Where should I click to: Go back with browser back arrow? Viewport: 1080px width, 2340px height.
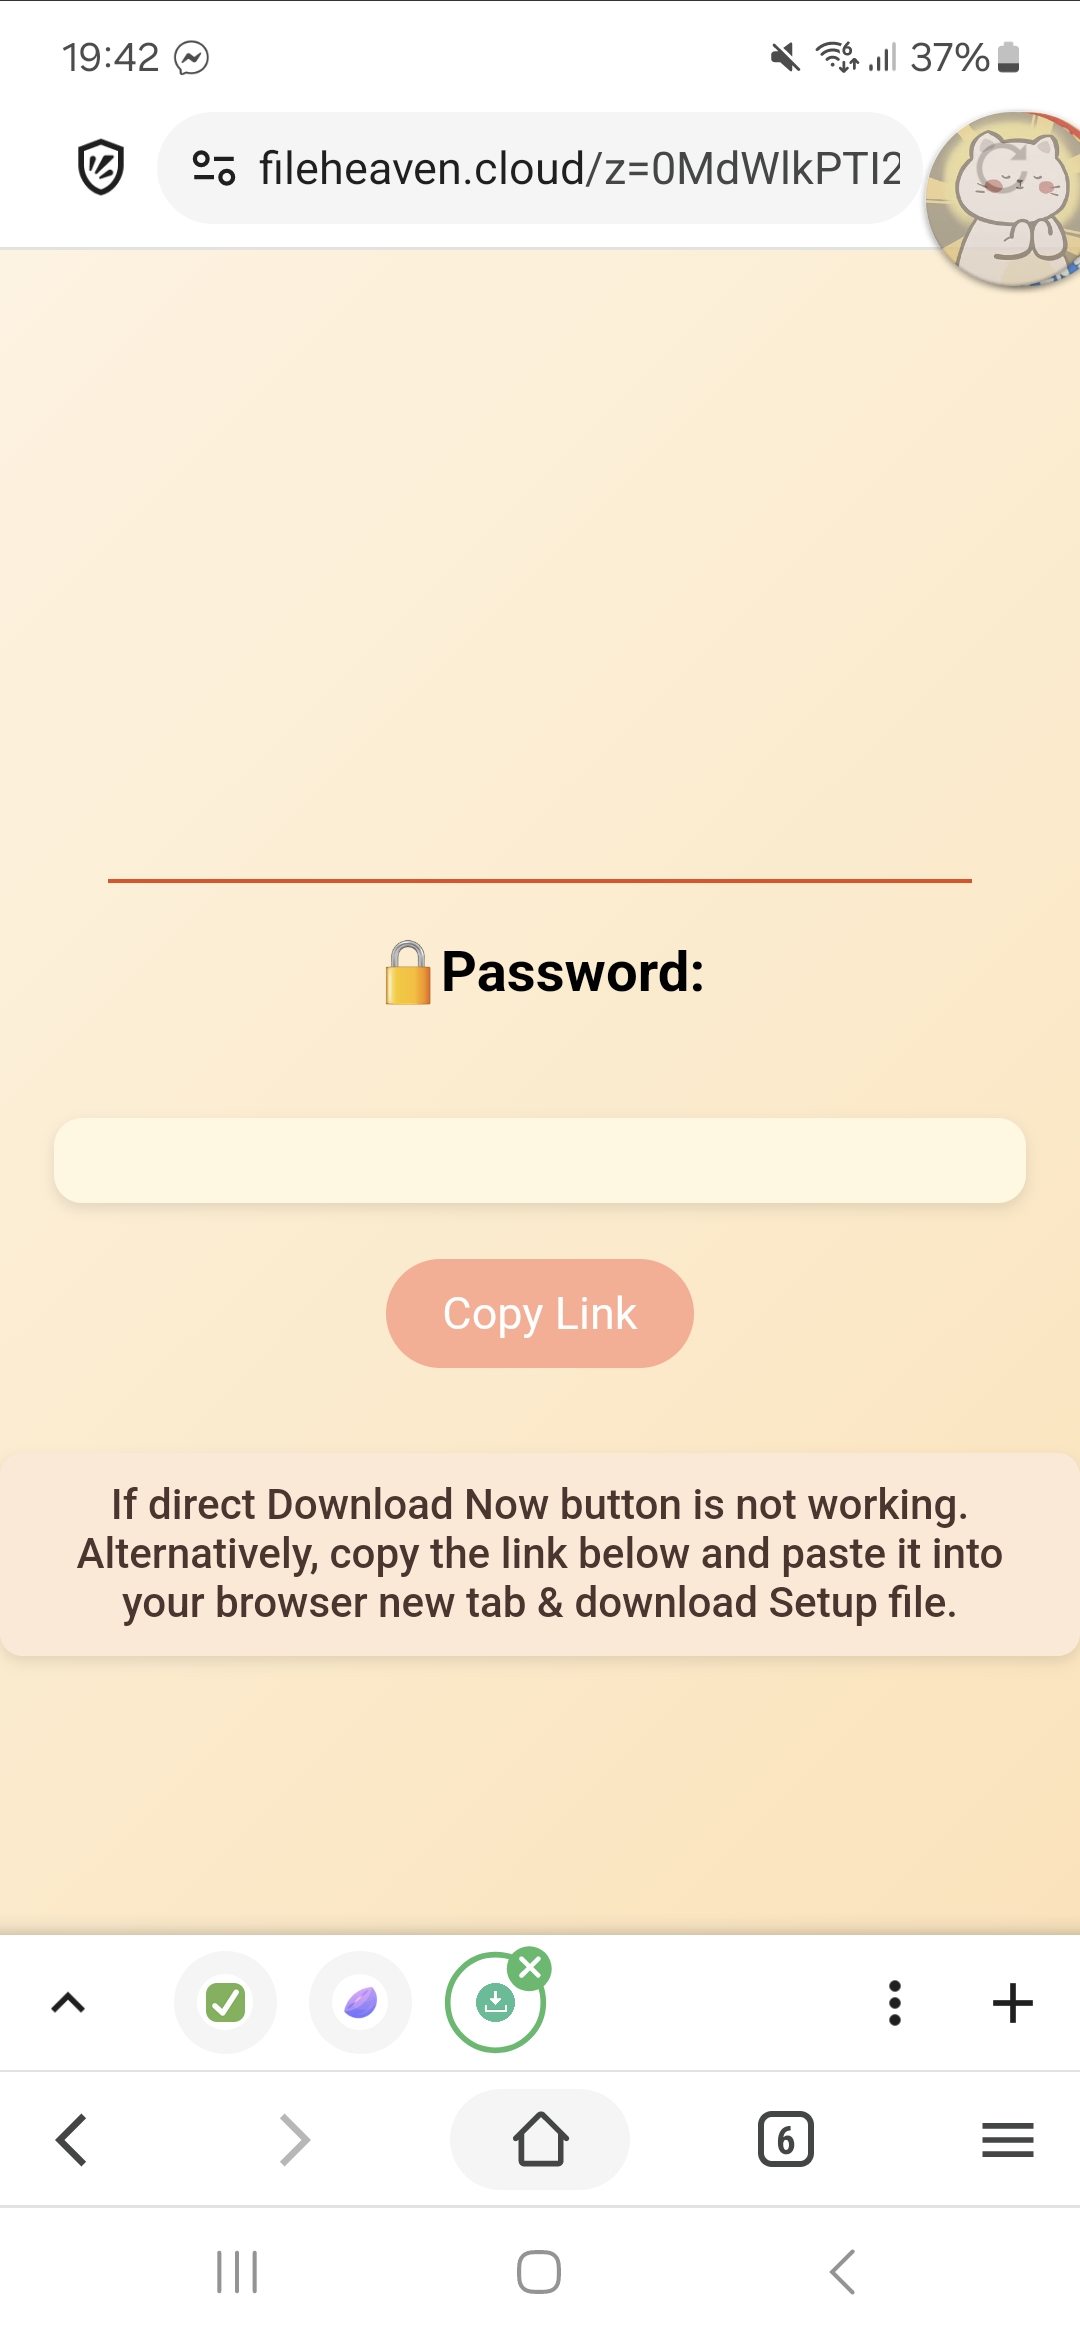click(x=71, y=2140)
